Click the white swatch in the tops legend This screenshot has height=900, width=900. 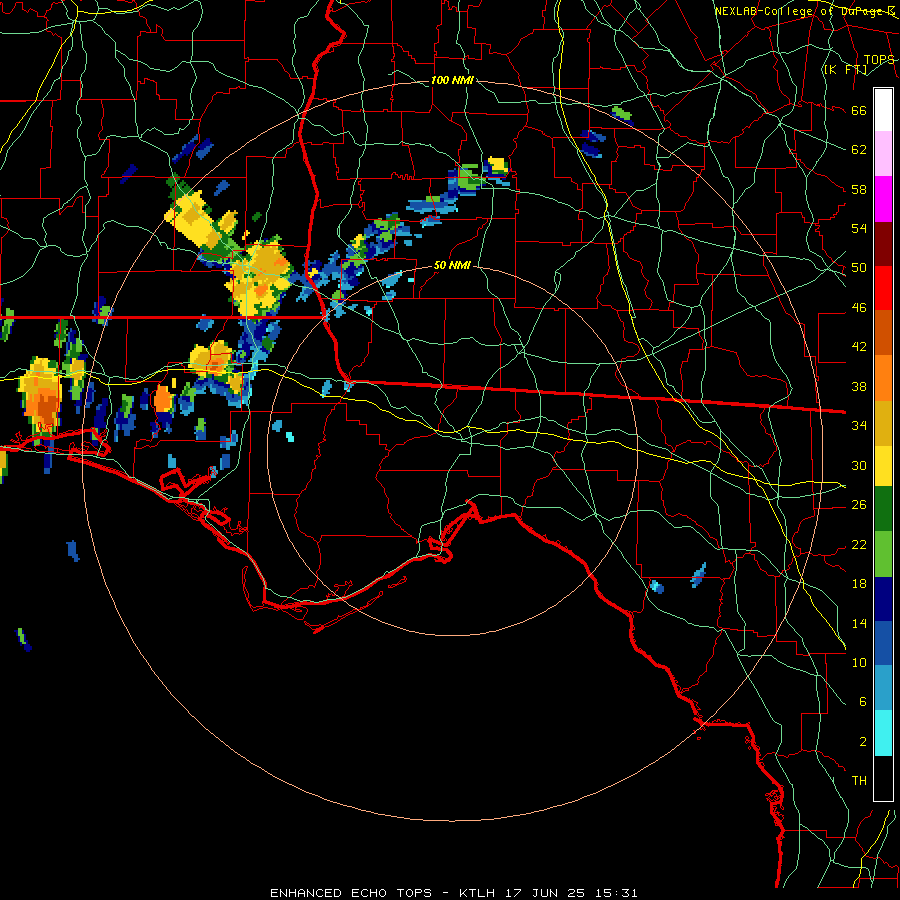(x=883, y=110)
